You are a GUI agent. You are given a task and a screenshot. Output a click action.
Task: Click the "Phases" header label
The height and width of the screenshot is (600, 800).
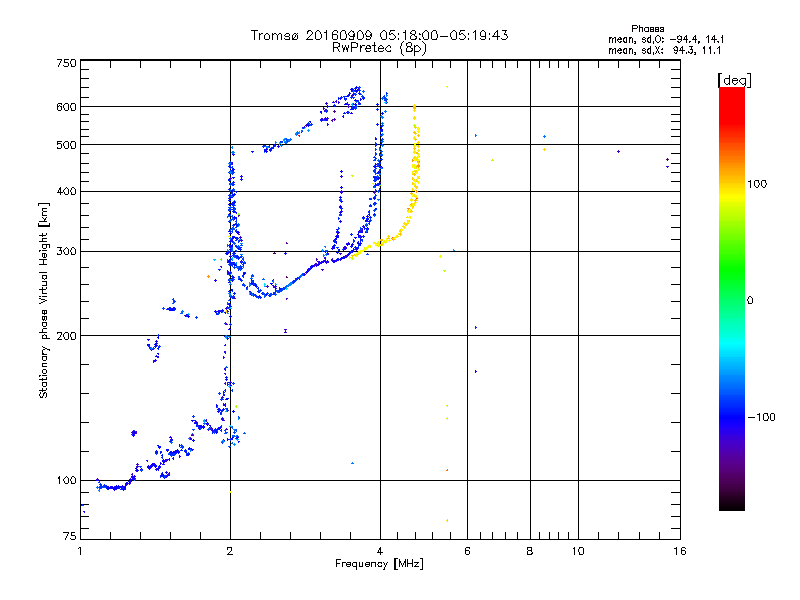(647, 29)
